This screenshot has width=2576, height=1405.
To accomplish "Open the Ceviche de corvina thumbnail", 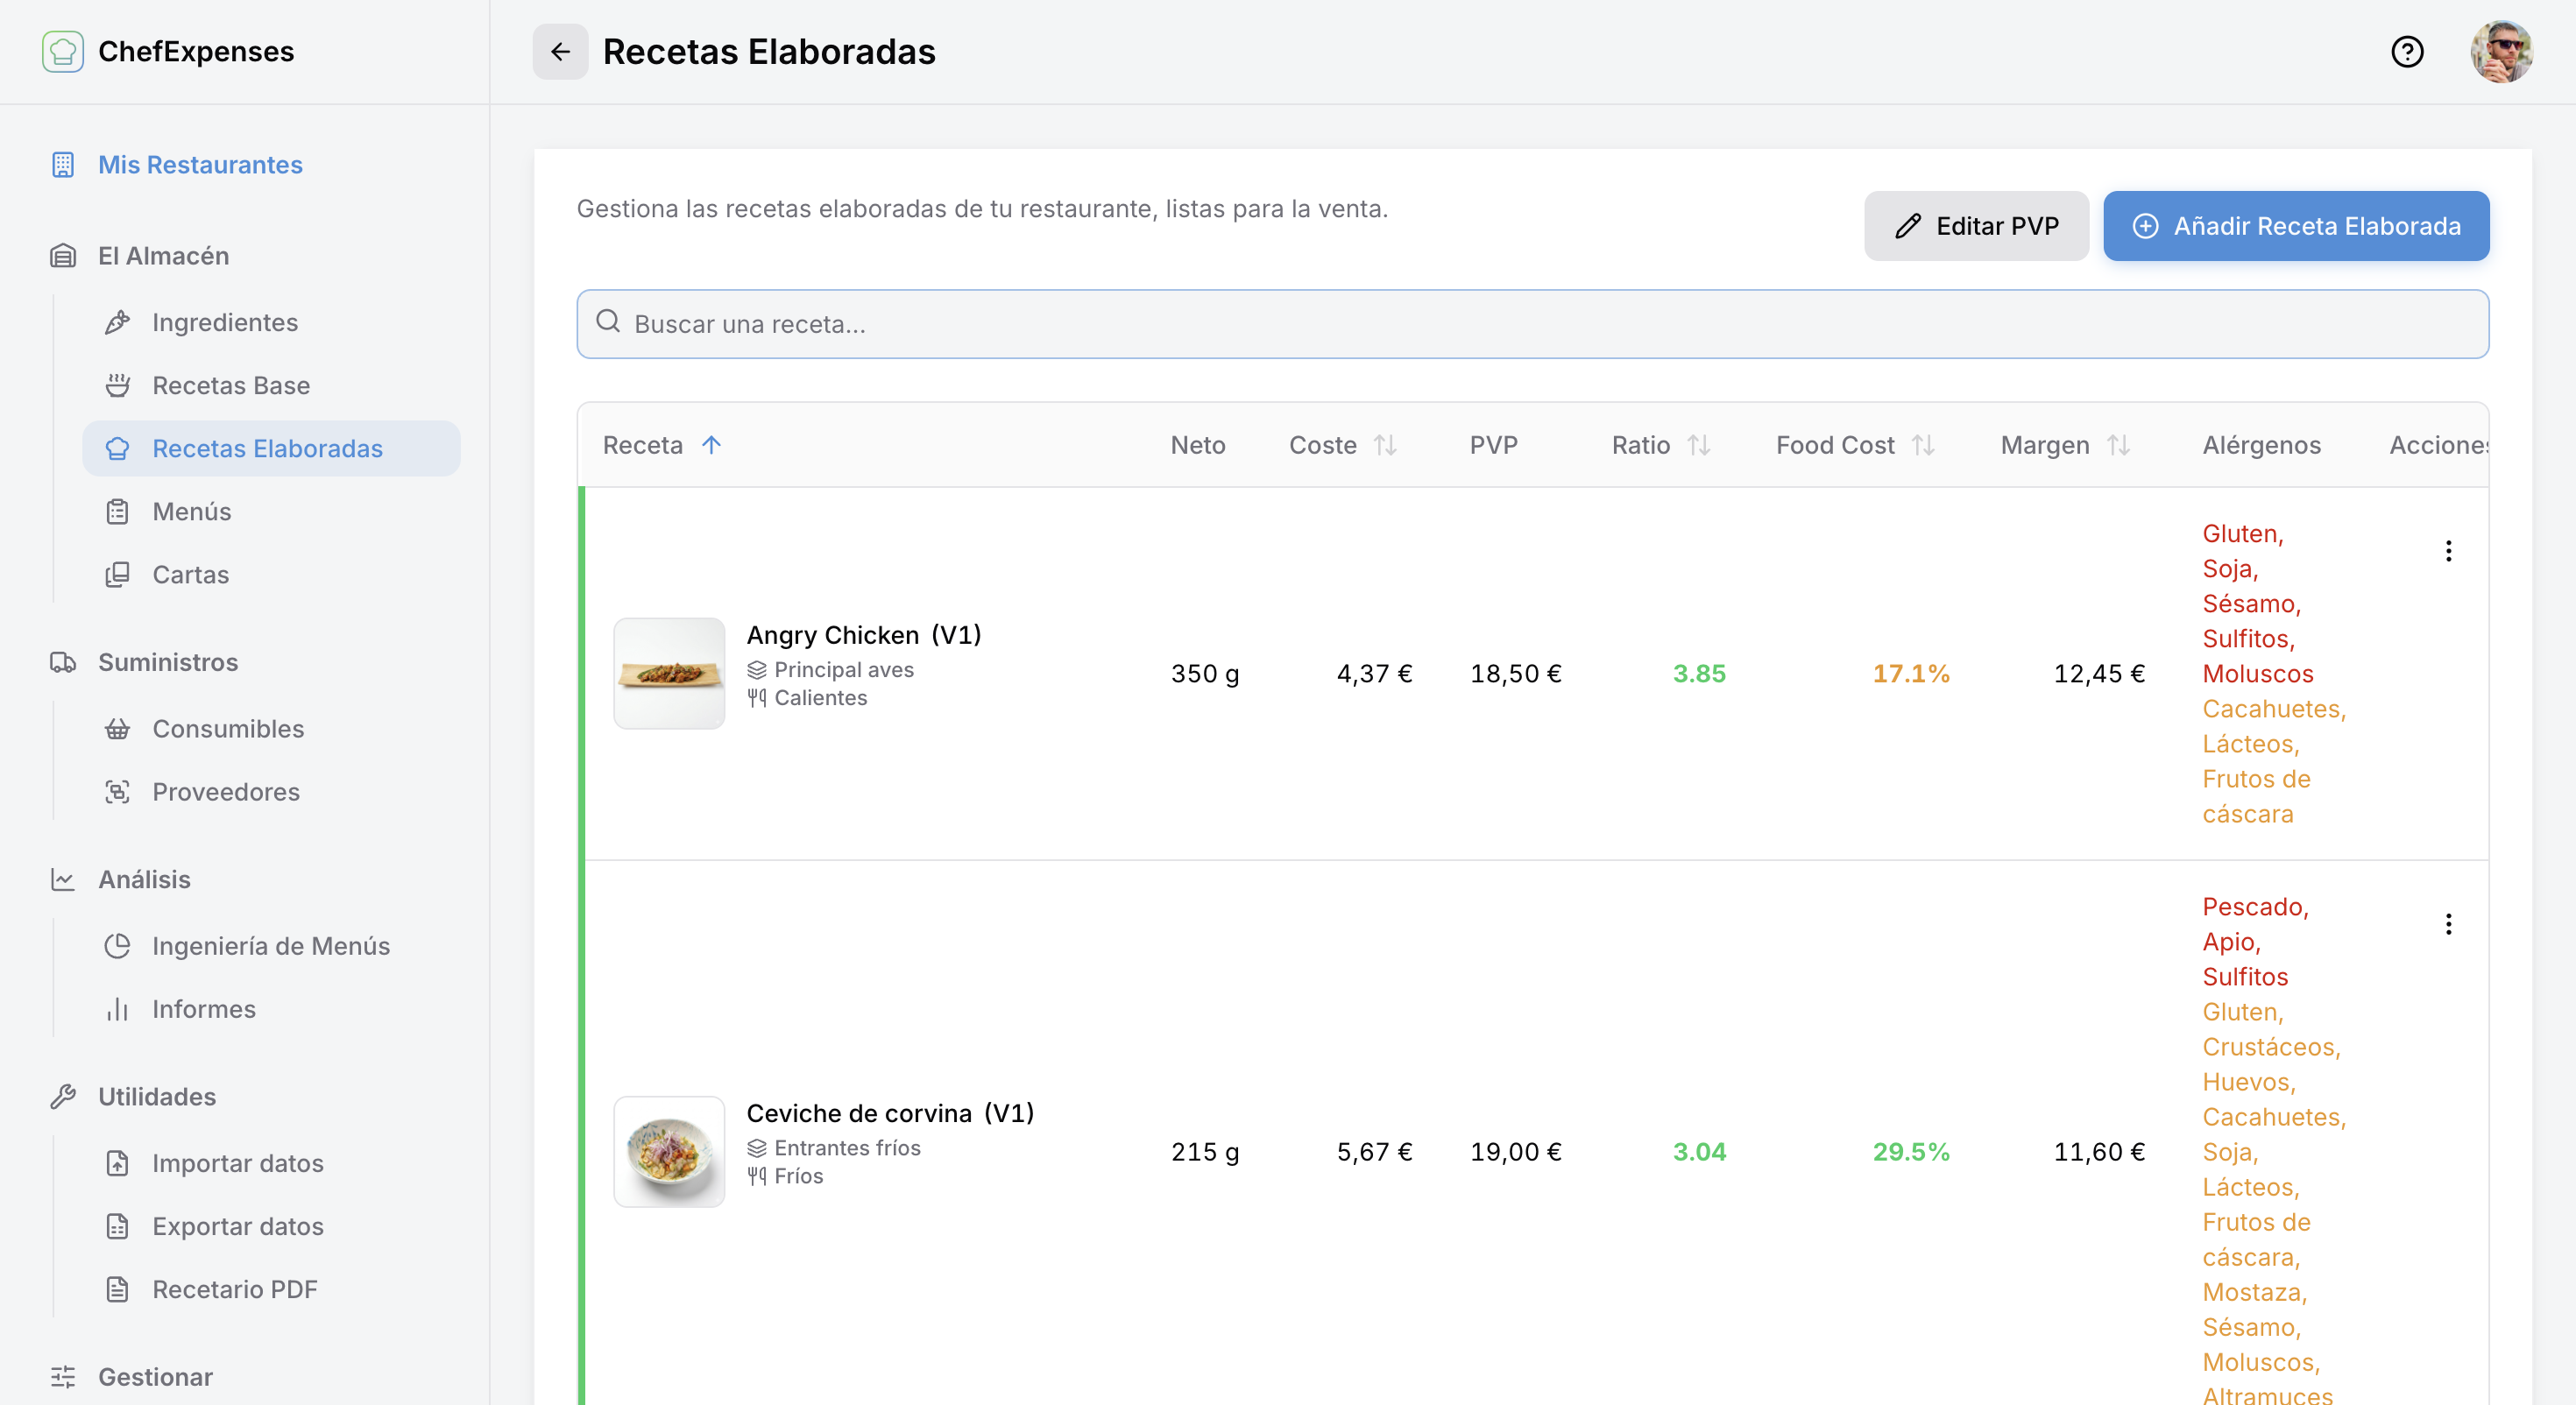I will pyautogui.click(x=669, y=1151).
